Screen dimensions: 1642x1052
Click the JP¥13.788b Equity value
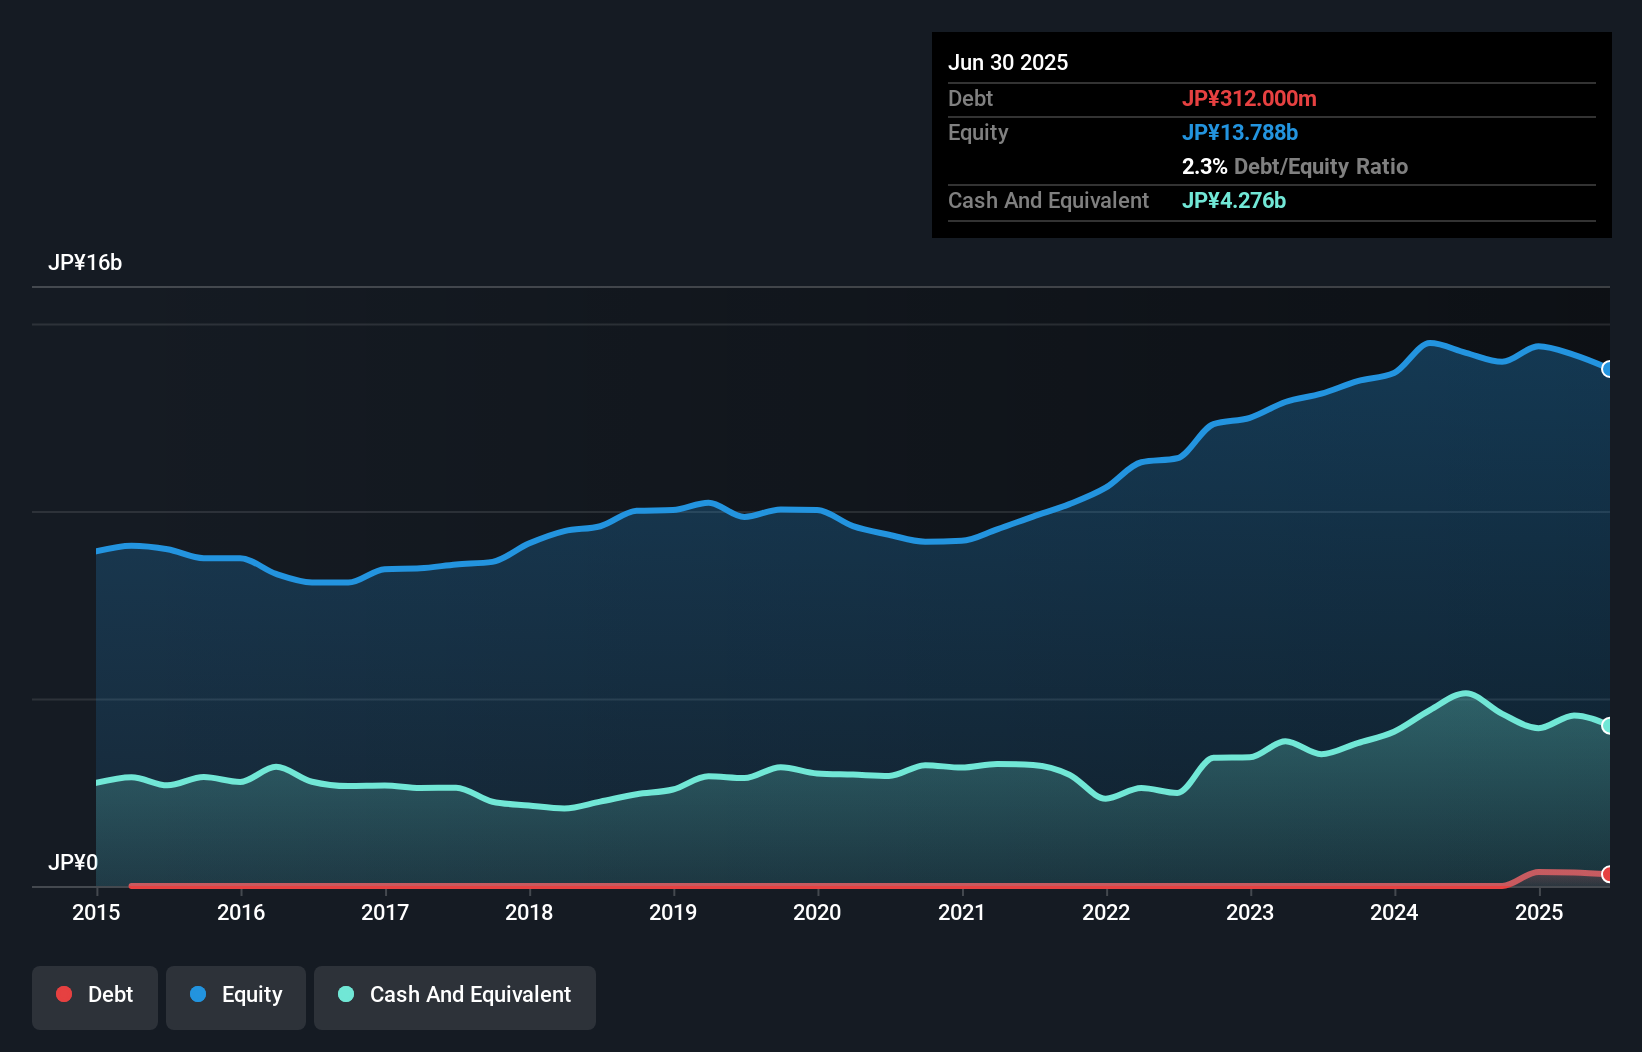(1240, 132)
